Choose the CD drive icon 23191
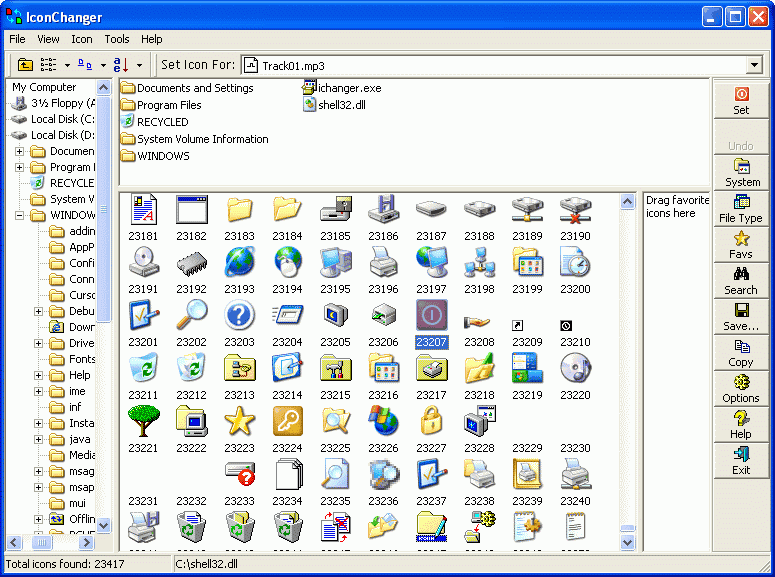This screenshot has height=577, width=775. [143, 262]
